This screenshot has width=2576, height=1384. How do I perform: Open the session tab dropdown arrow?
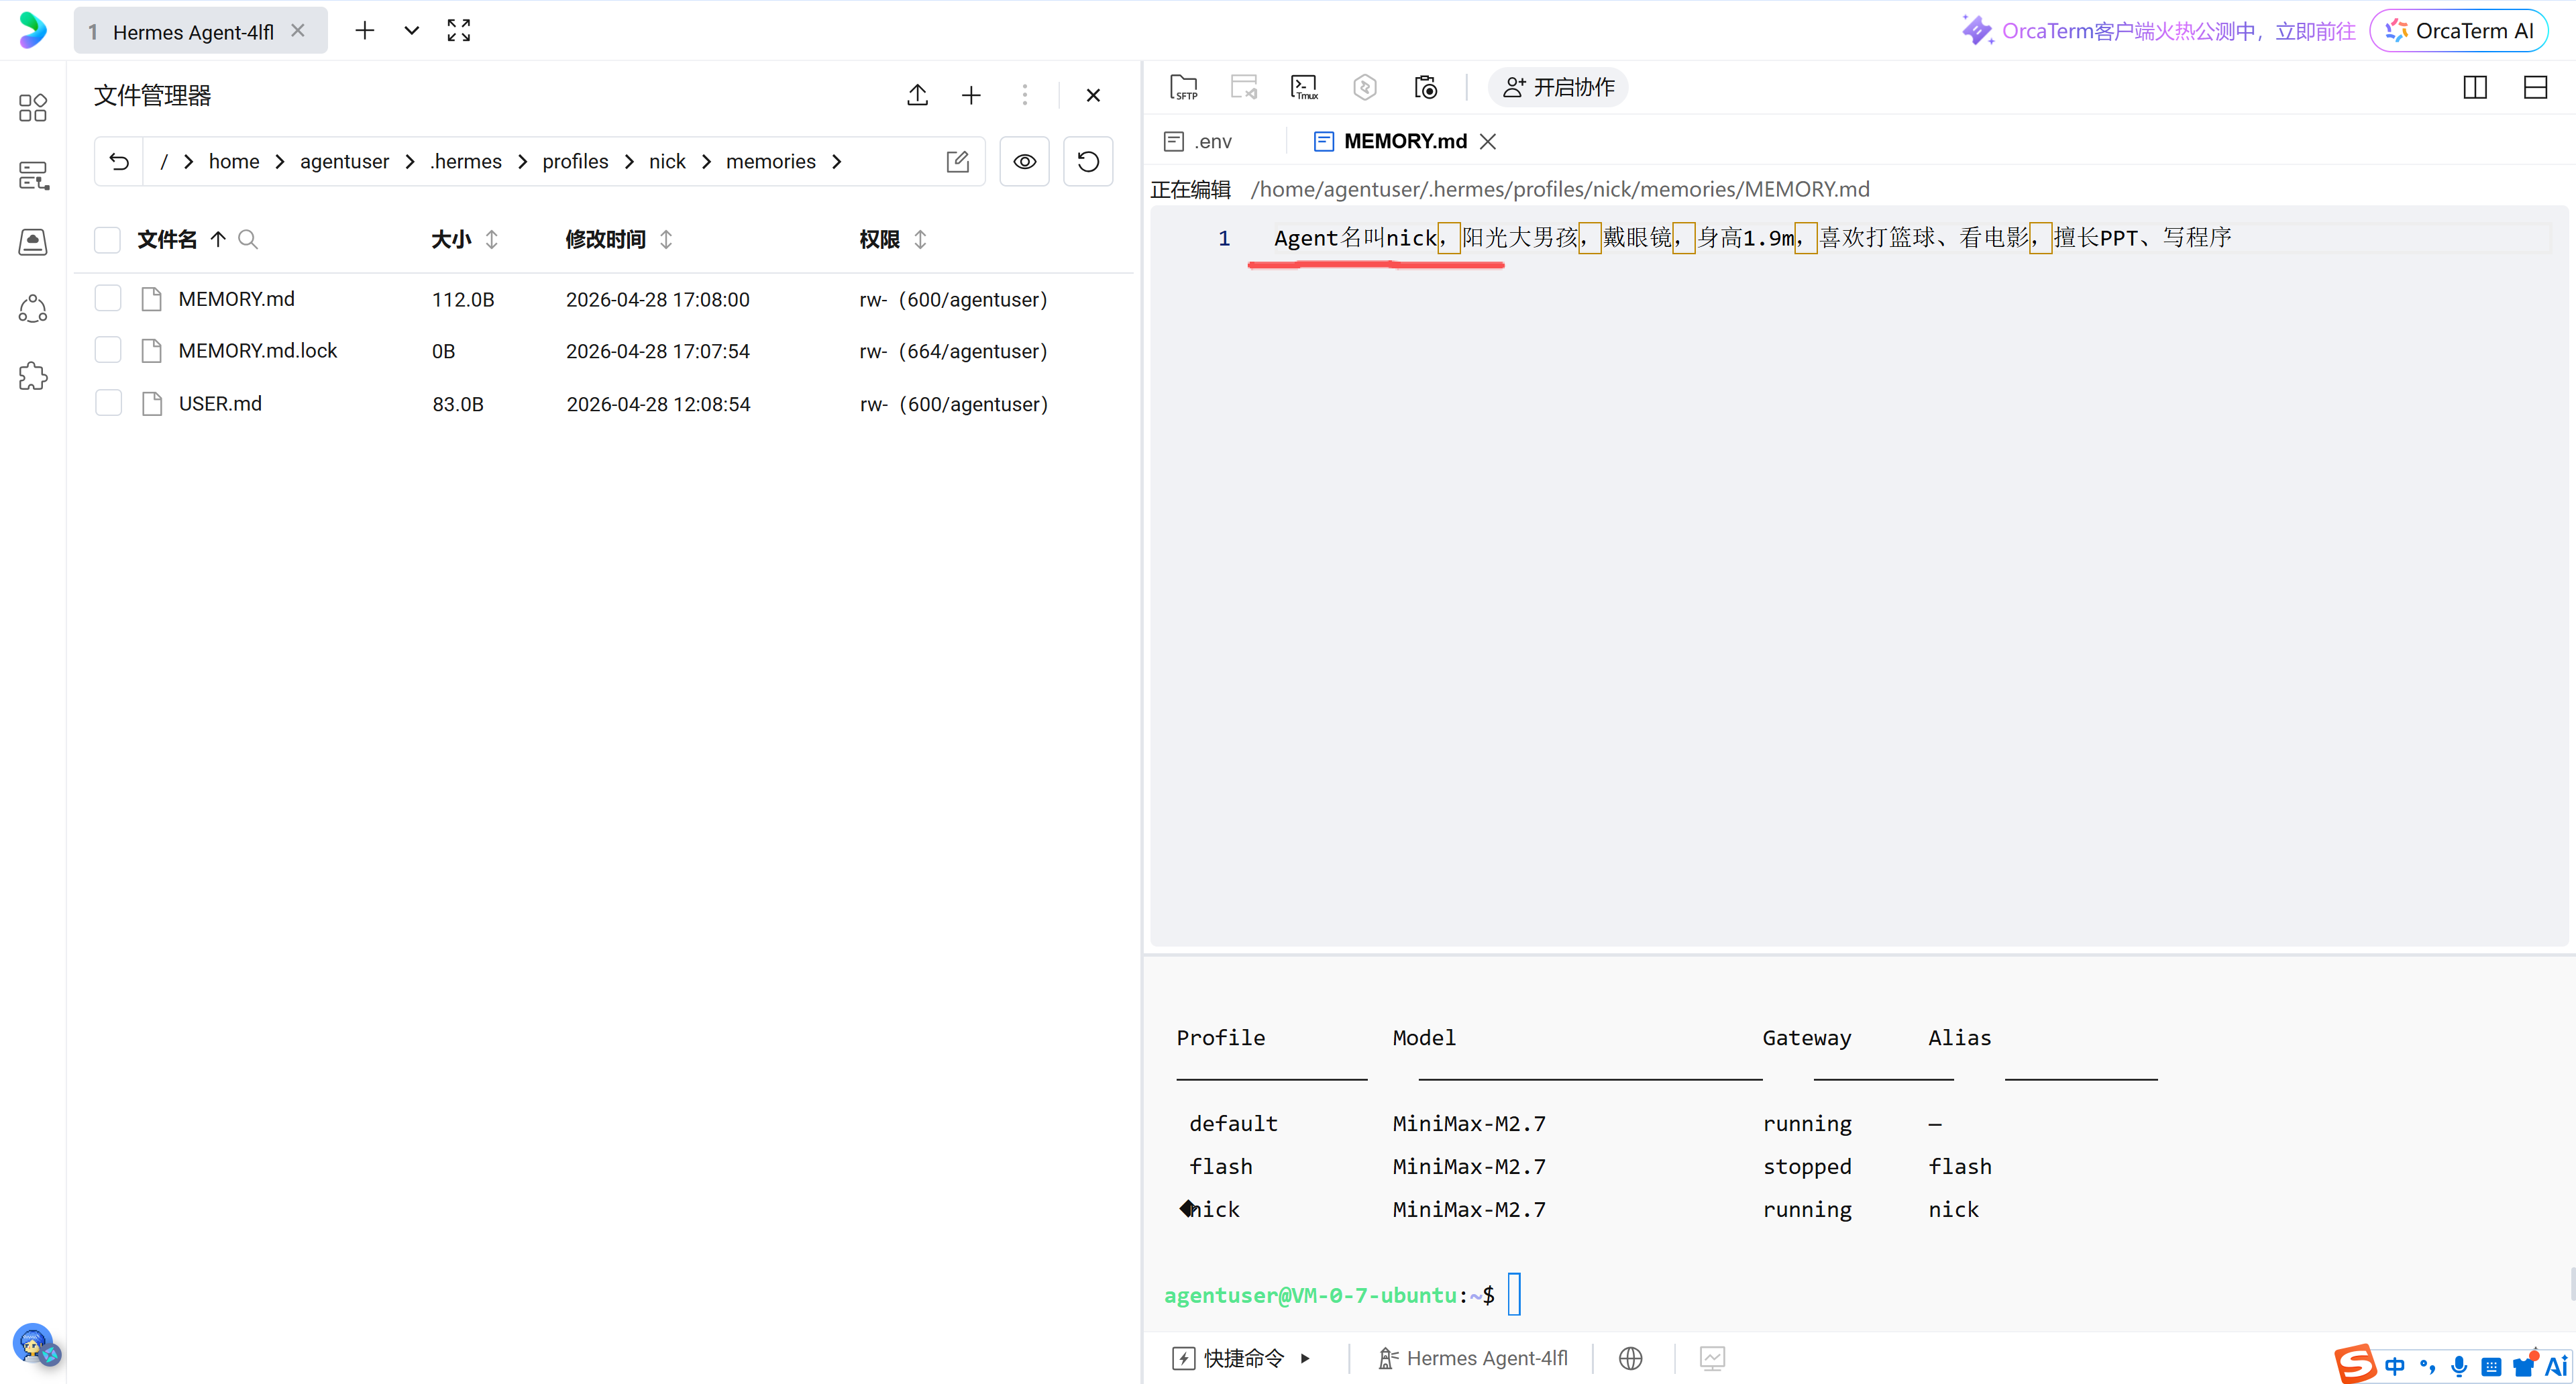point(411,31)
